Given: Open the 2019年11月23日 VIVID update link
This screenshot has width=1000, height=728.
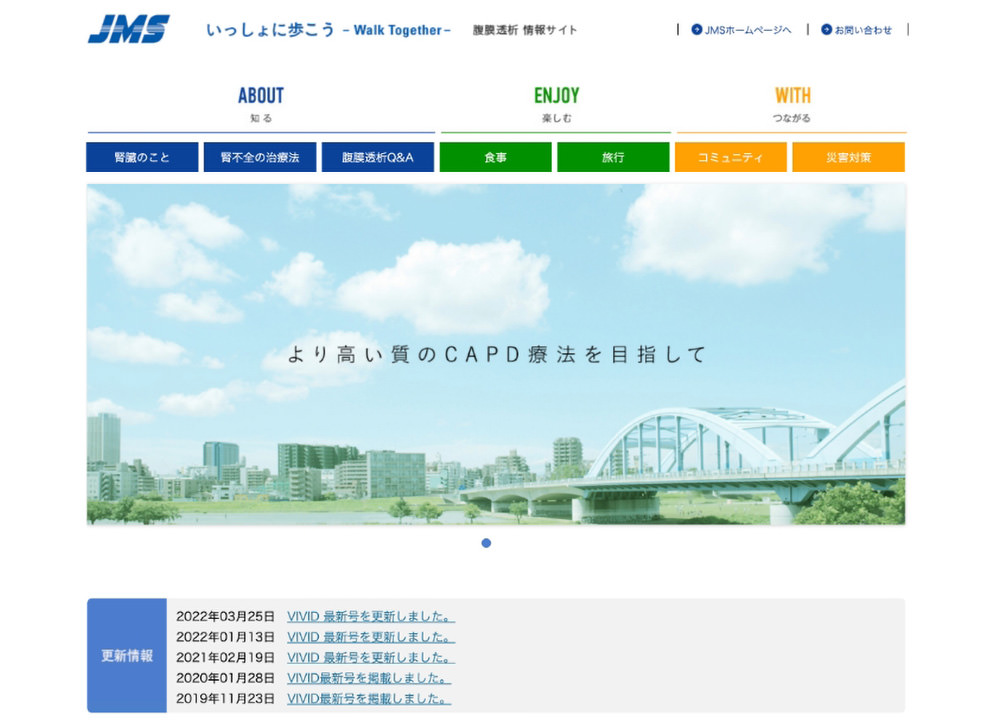Looking at the screenshot, I should (x=367, y=700).
